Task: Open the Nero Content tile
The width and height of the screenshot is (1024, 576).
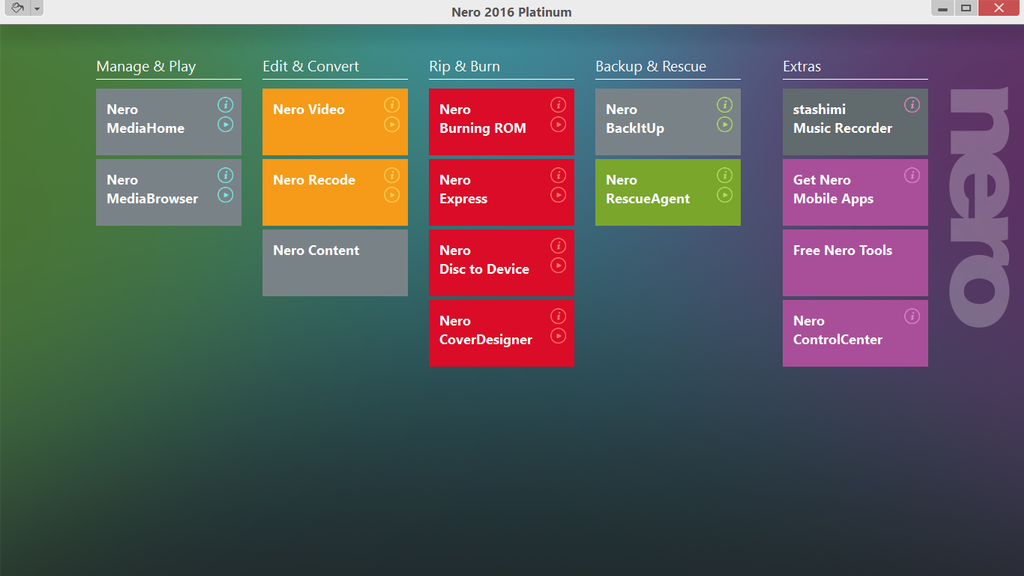Action: (335, 263)
